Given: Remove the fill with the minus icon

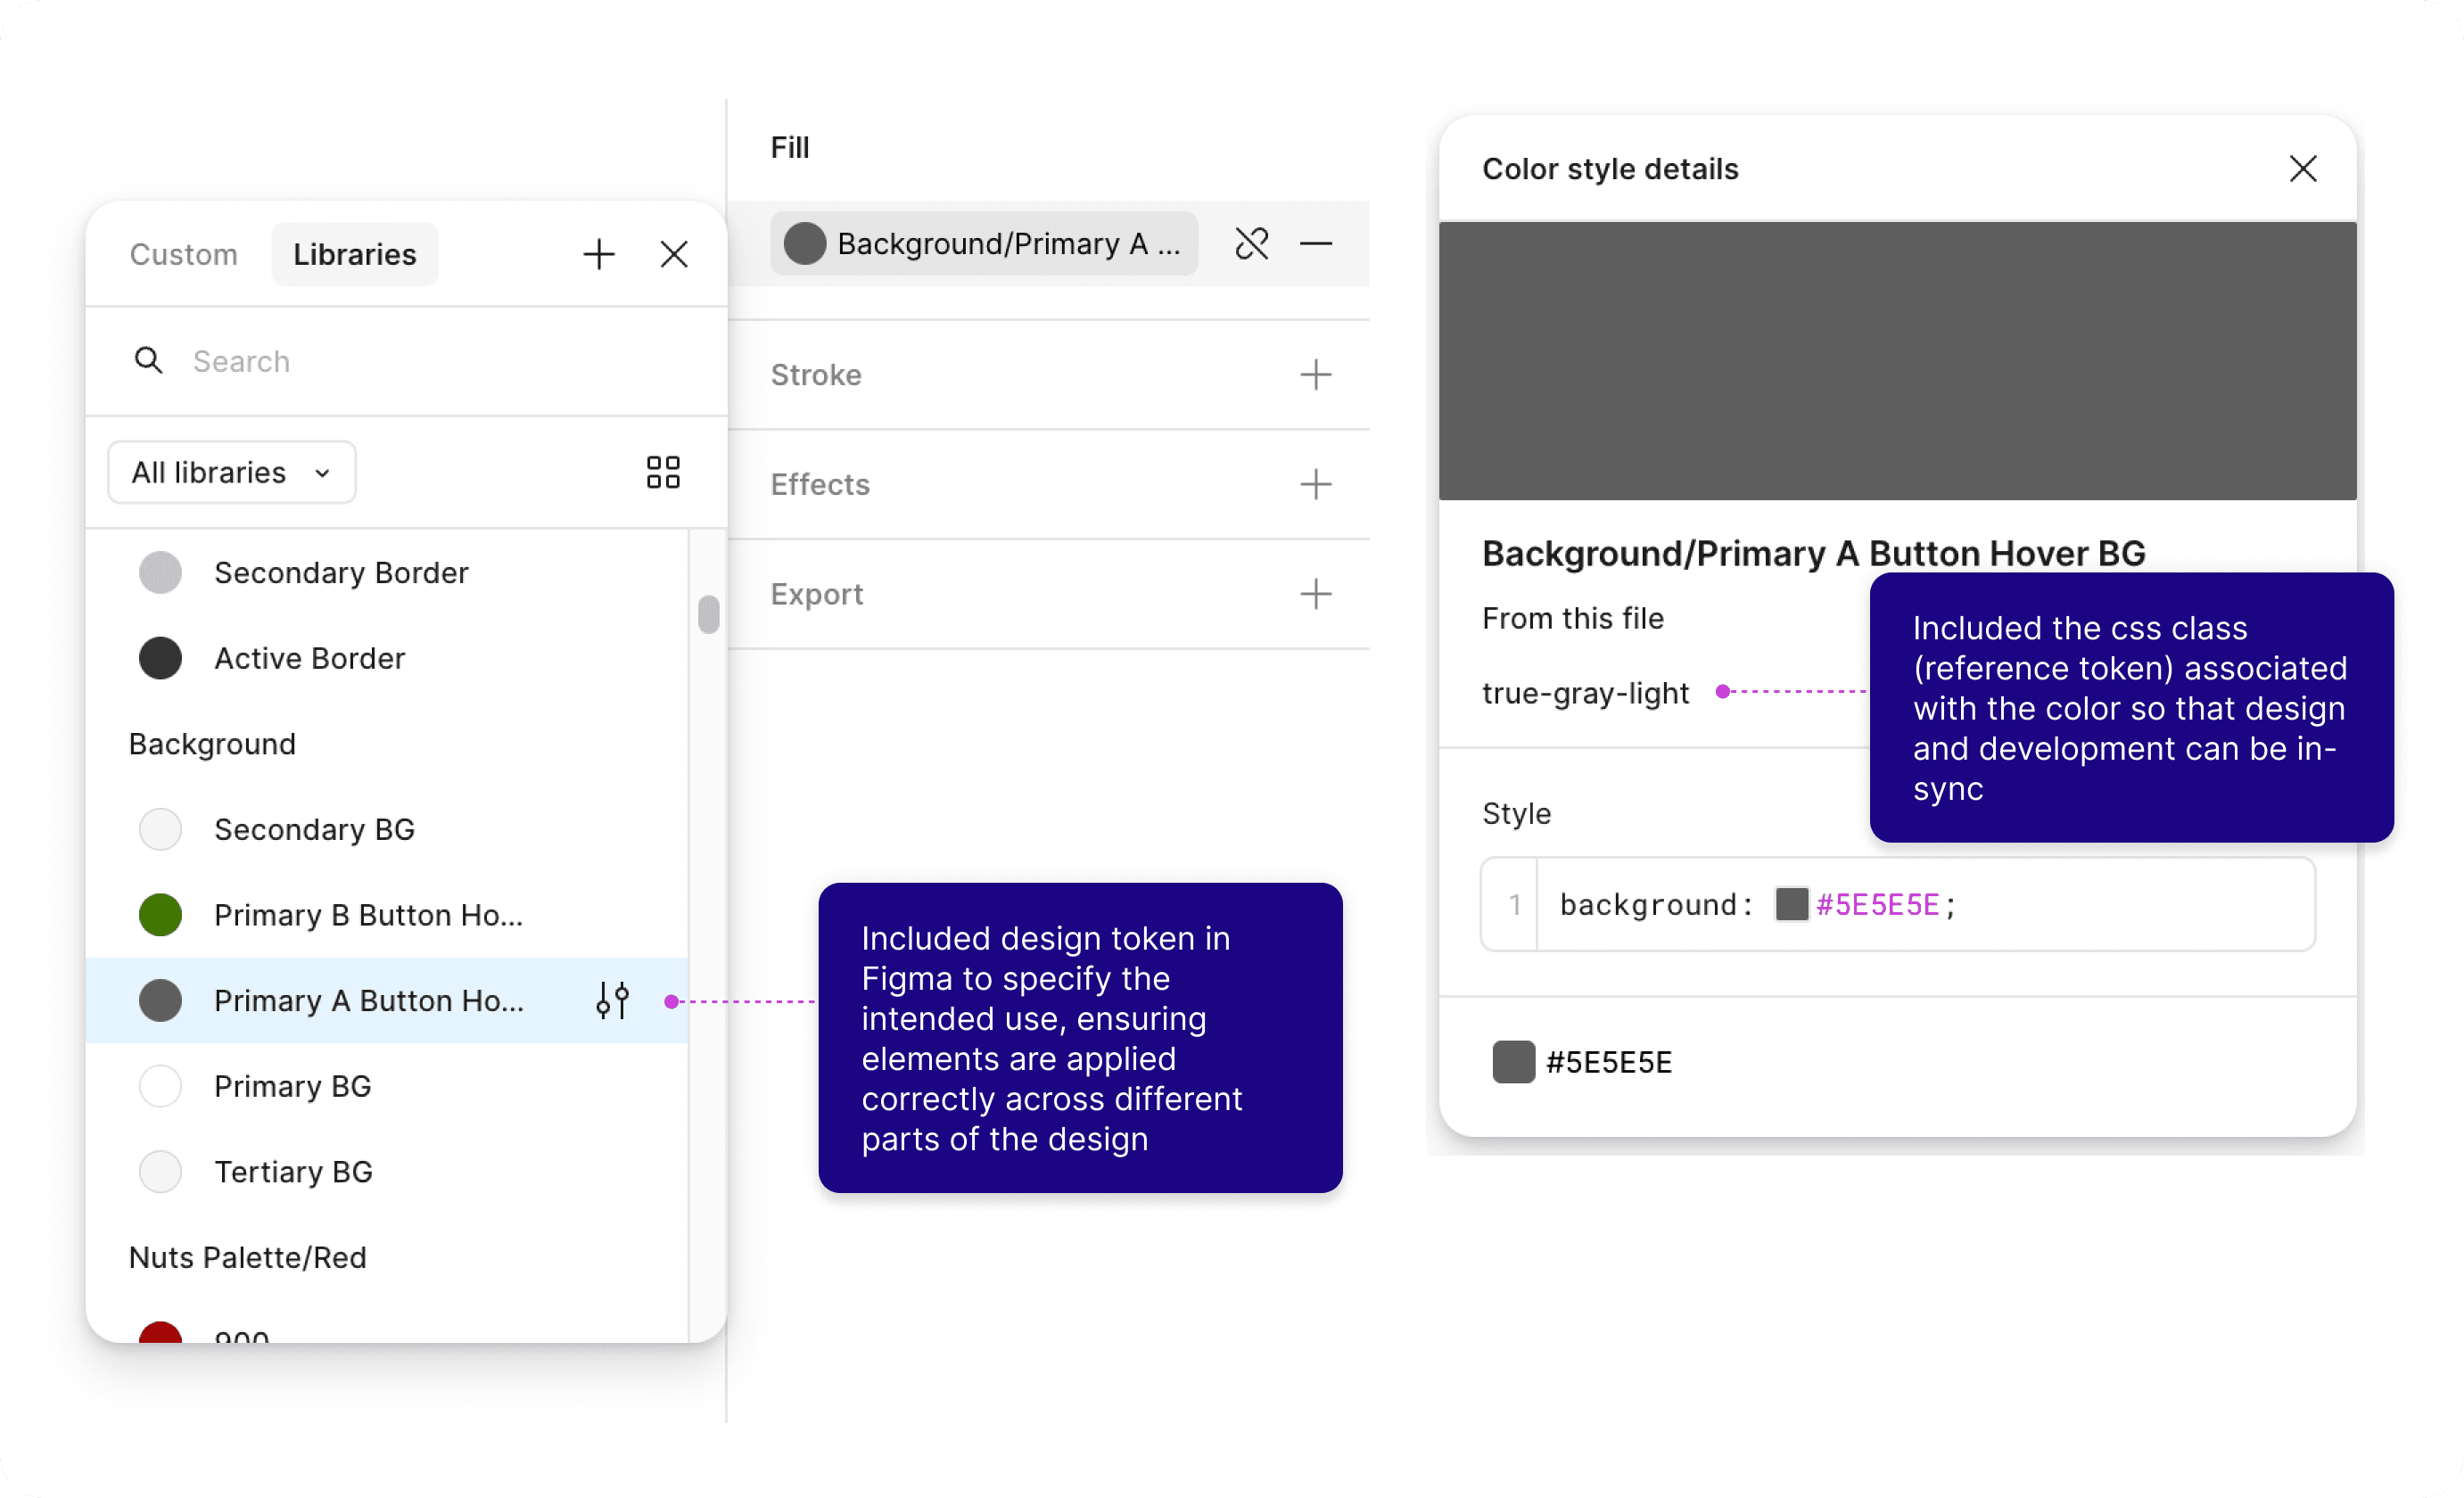Looking at the screenshot, I should [1315, 243].
